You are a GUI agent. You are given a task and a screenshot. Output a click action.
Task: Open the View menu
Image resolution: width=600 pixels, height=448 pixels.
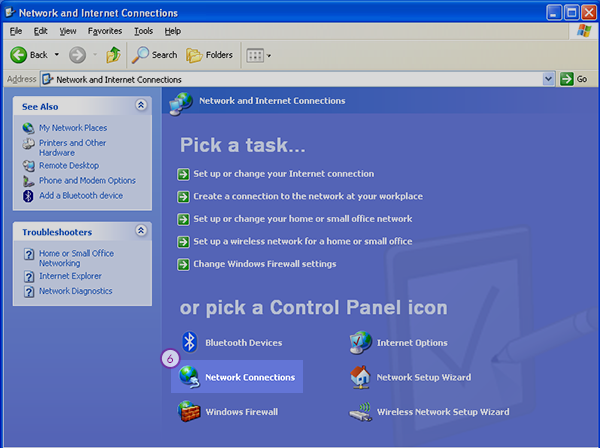pos(67,31)
